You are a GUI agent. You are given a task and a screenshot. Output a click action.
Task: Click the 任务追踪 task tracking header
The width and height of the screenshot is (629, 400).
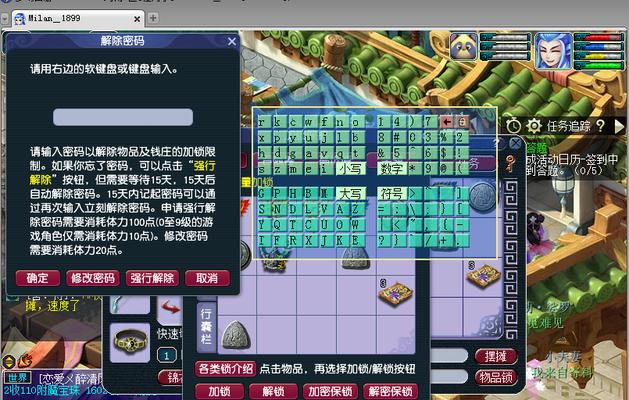tap(568, 126)
